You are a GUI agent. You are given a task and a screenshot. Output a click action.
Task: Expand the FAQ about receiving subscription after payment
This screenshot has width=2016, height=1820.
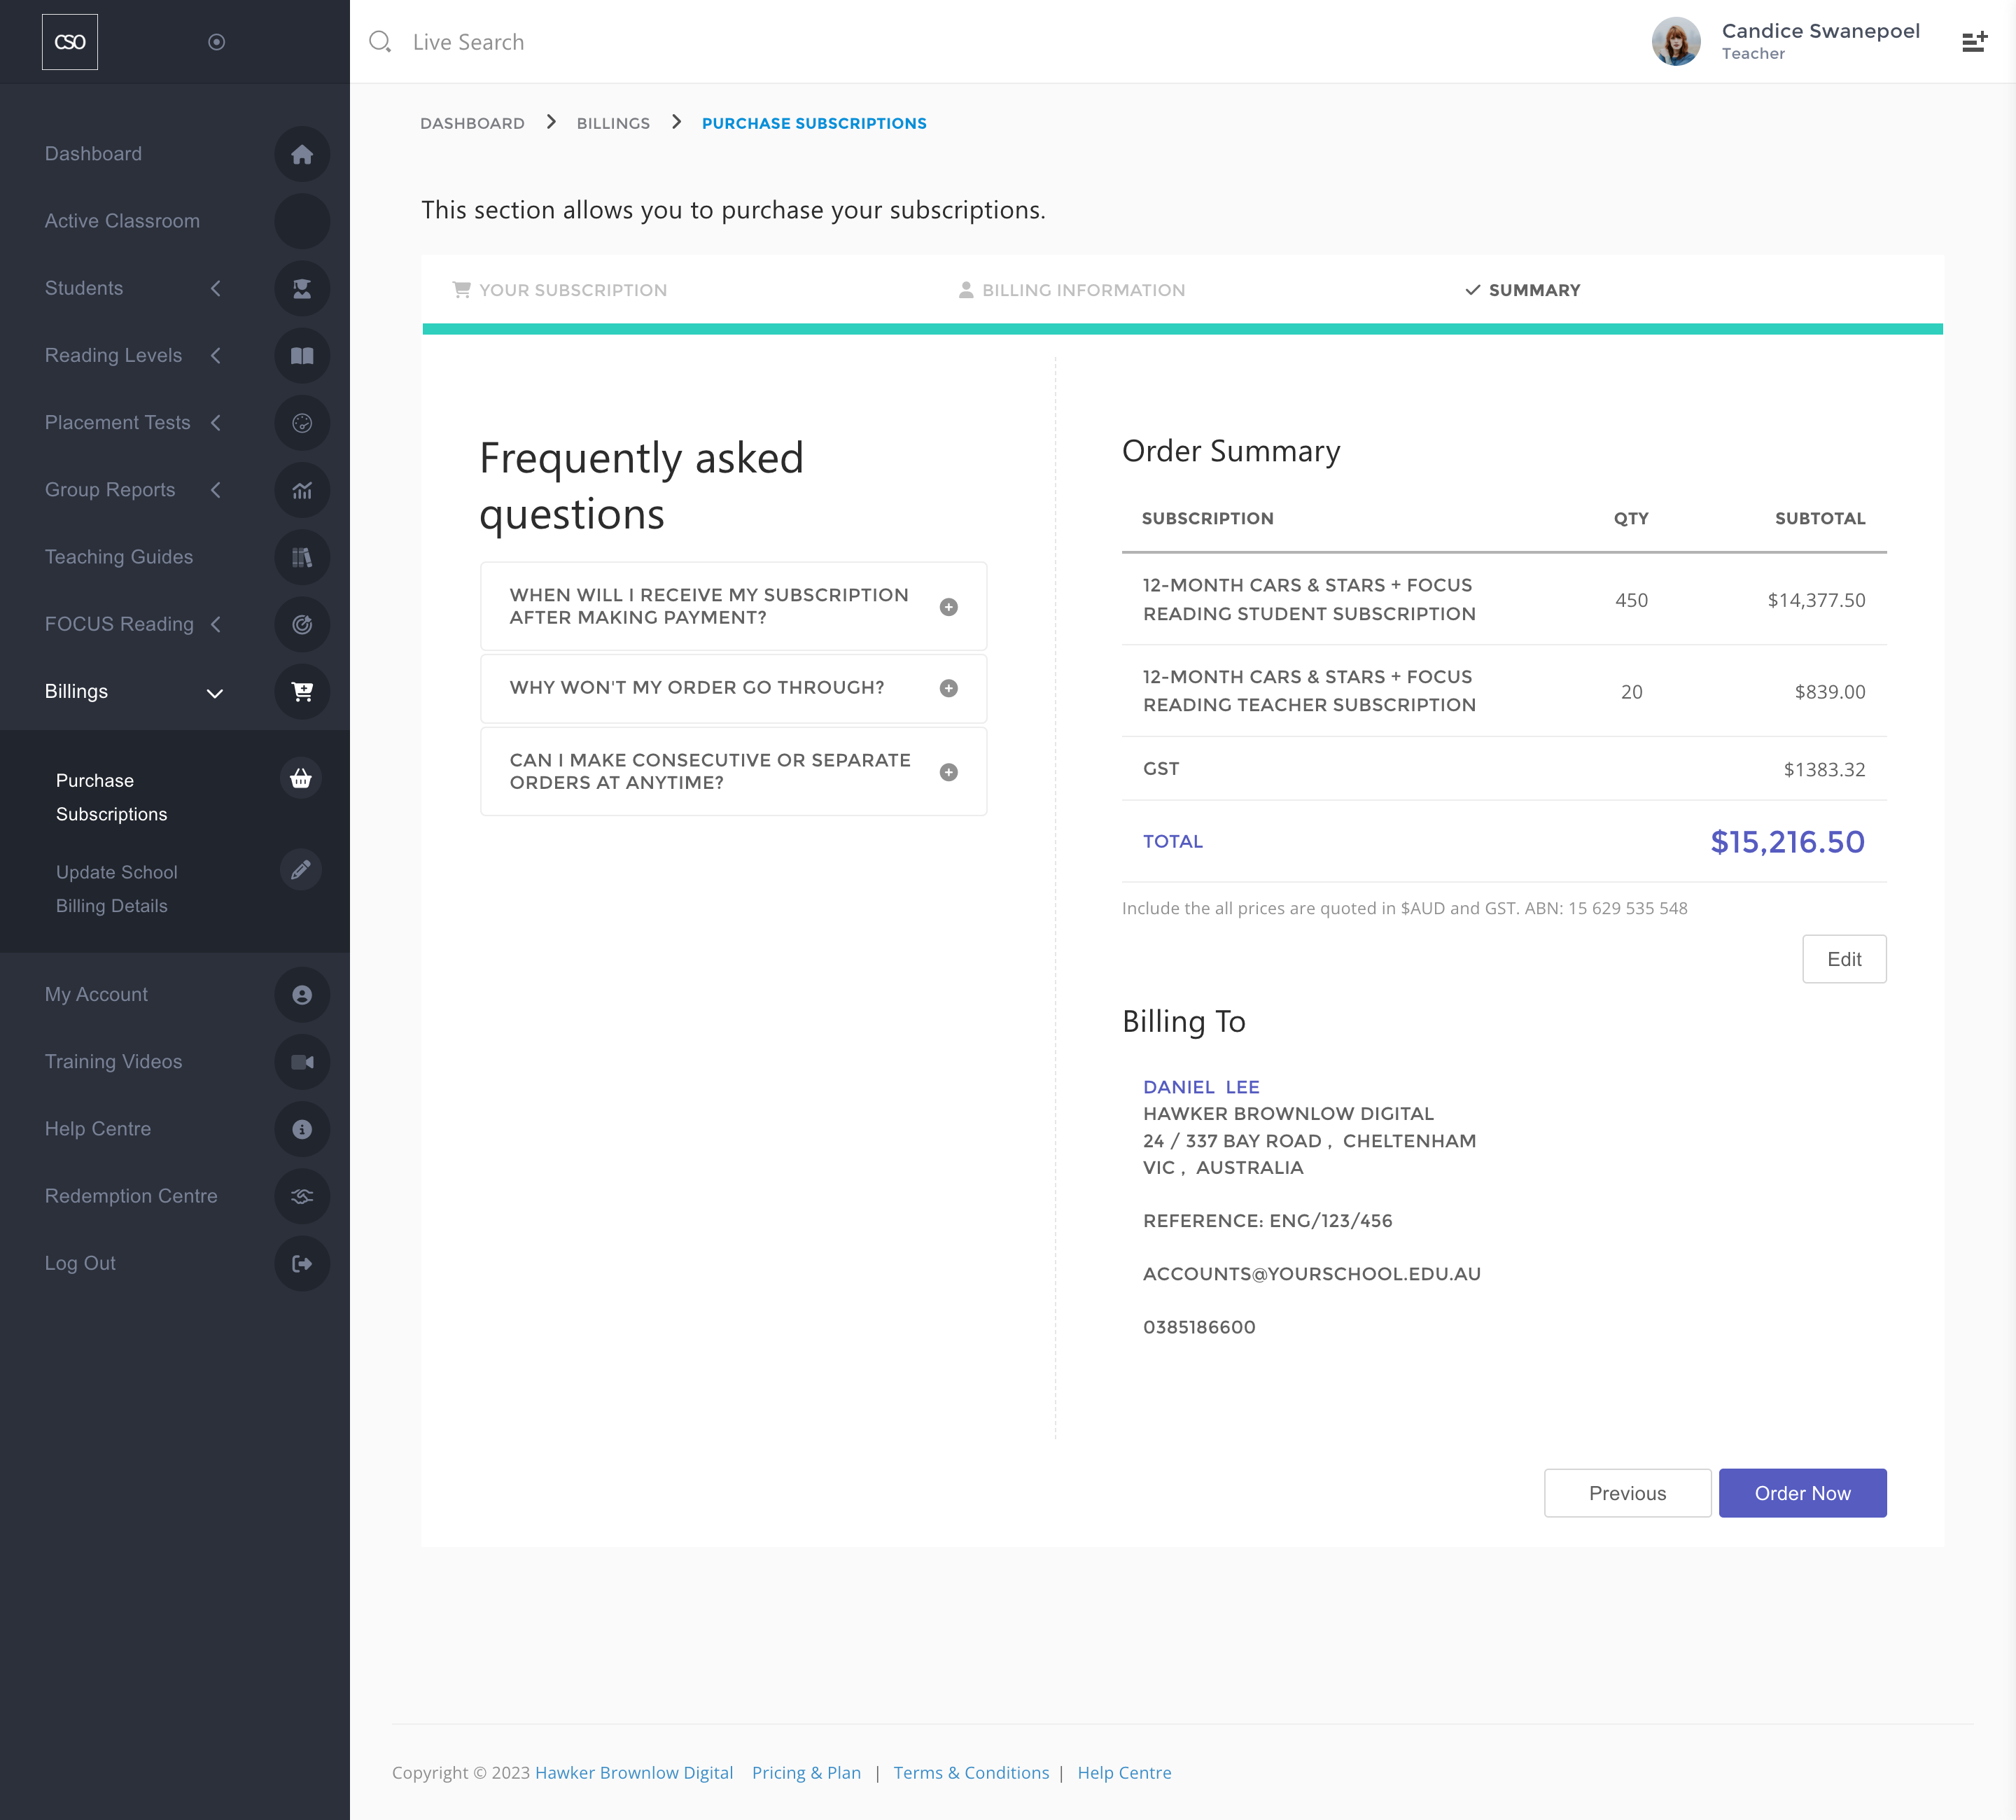(948, 607)
